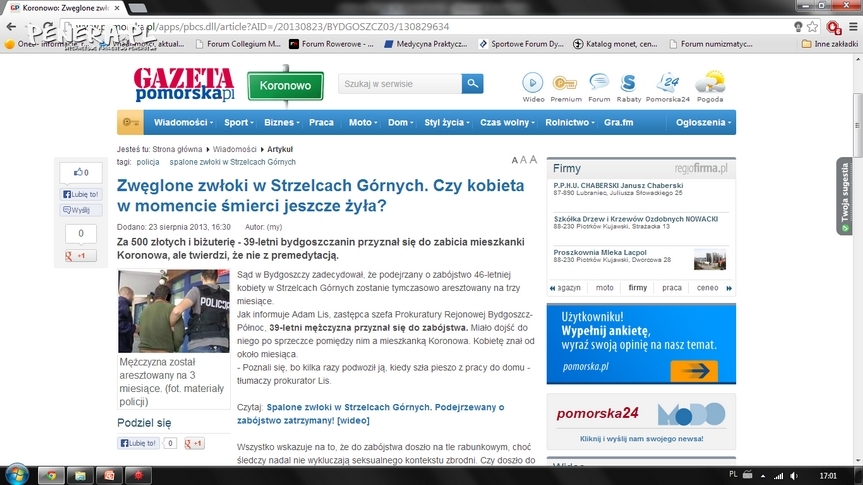The image size is (863, 485).
Task: Click the policja tag link
Action: pyautogui.click(x=148, y=162)
